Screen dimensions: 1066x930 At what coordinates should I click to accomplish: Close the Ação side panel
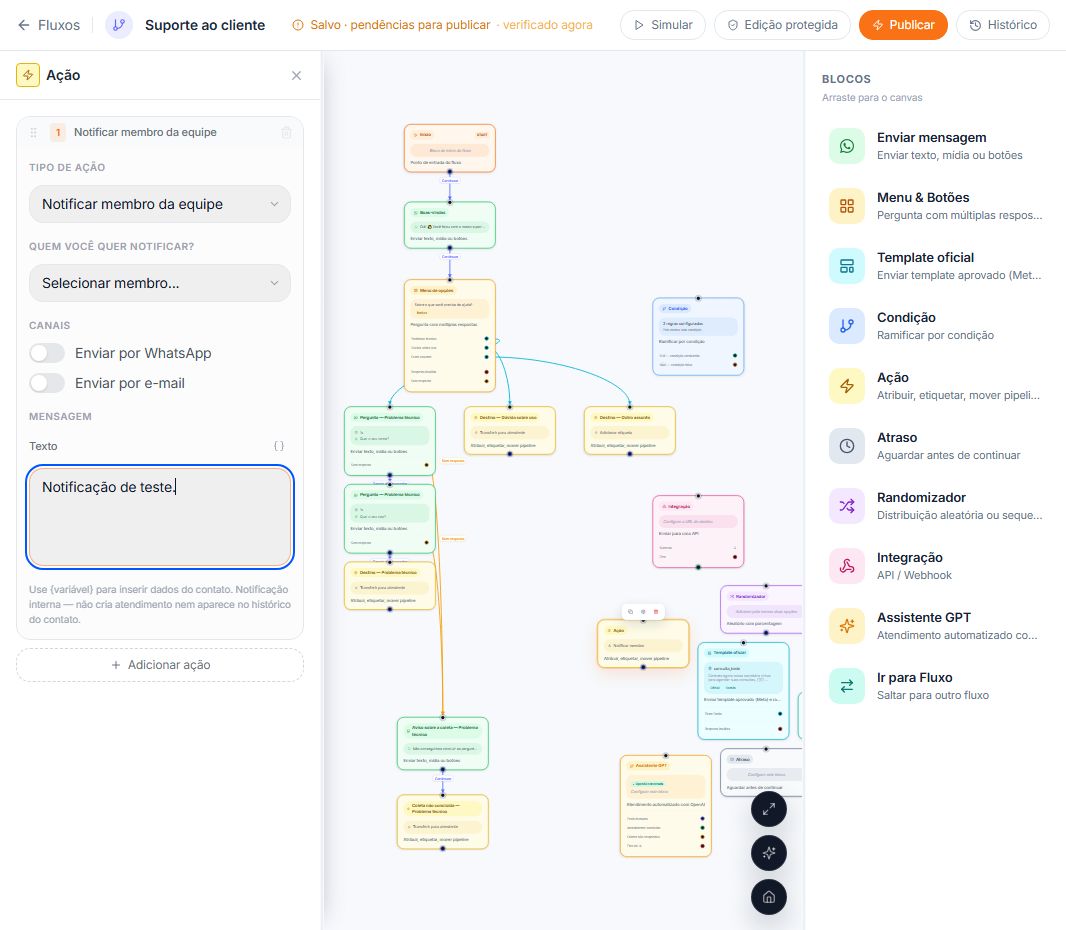click(x=296, y=75)
